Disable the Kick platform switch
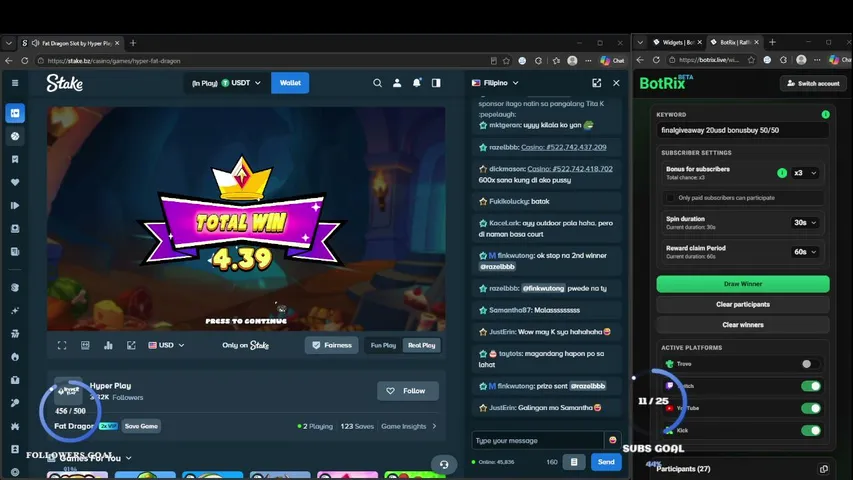853x480 pixels. [811, 430]
